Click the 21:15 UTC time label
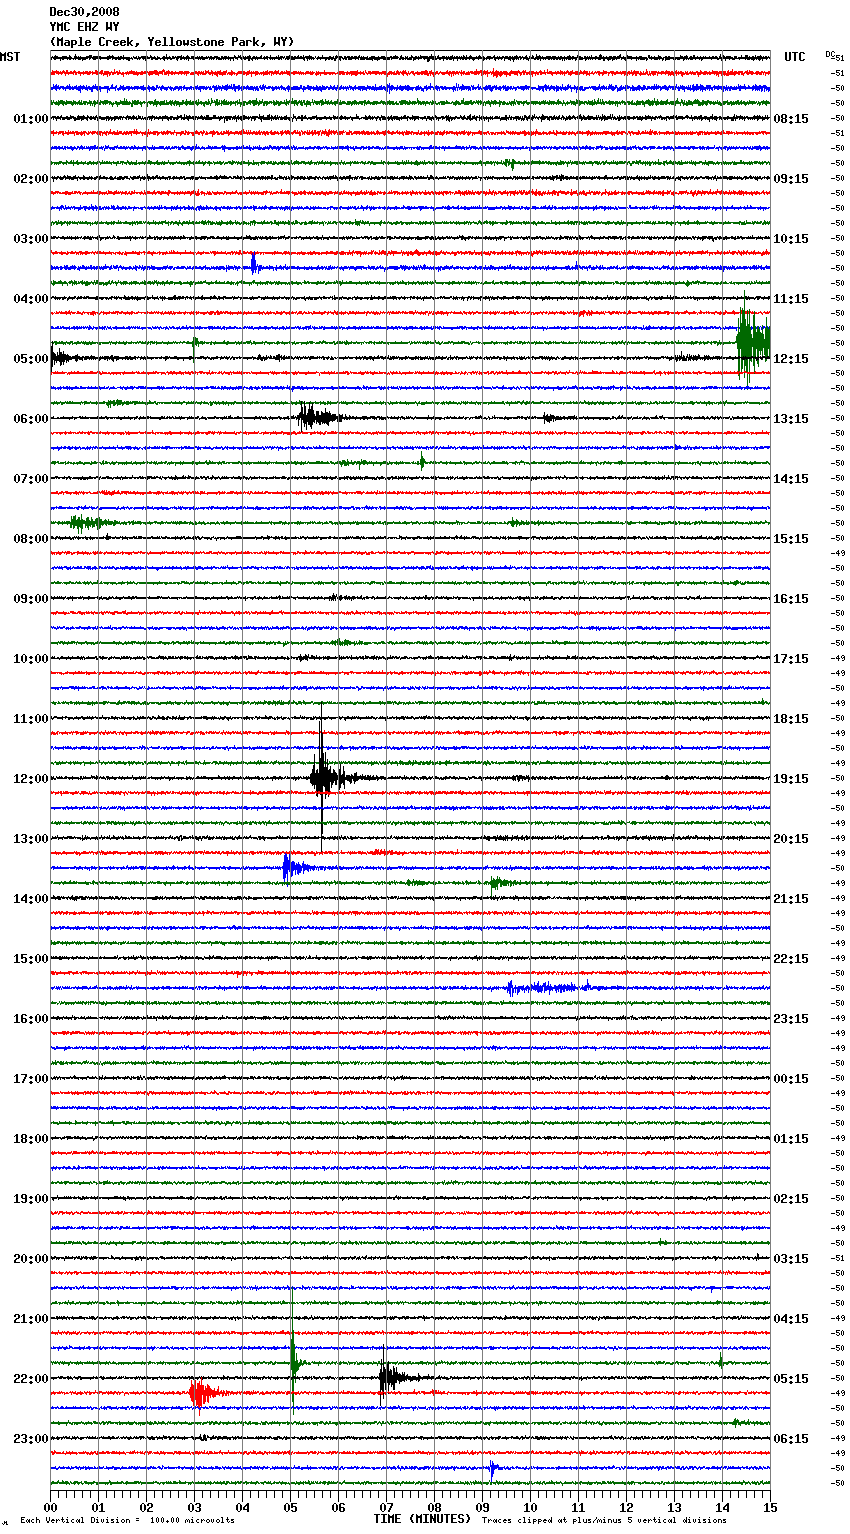 click(791, 899)
